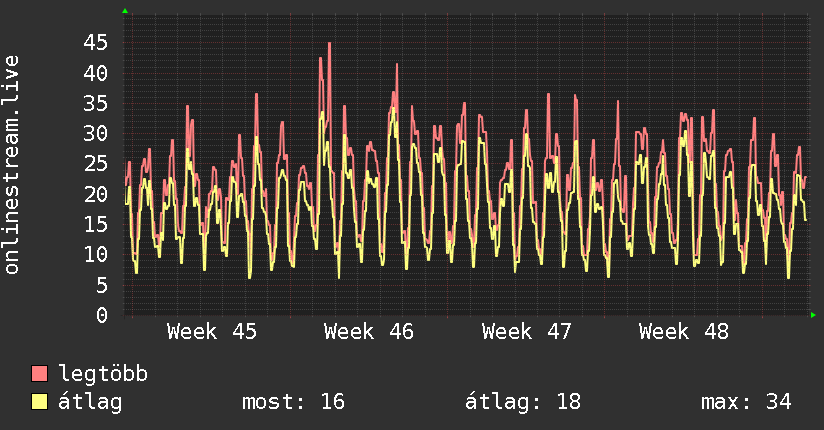
Task: Click the 40 tick label on y-axis
Action: click(95, 73)
